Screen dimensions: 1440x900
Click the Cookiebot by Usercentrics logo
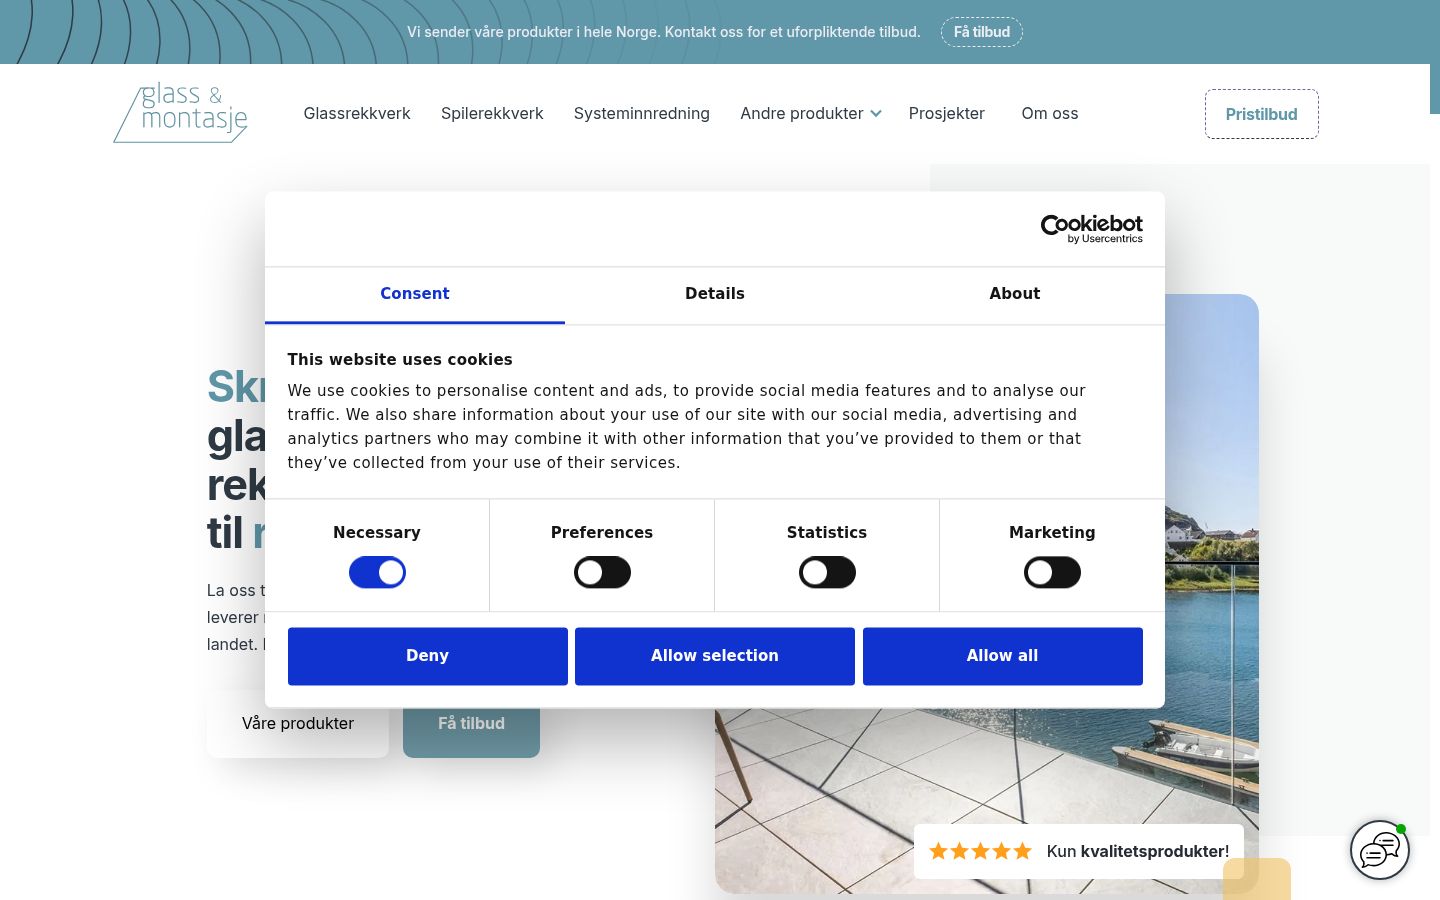tap(1091, 229)
